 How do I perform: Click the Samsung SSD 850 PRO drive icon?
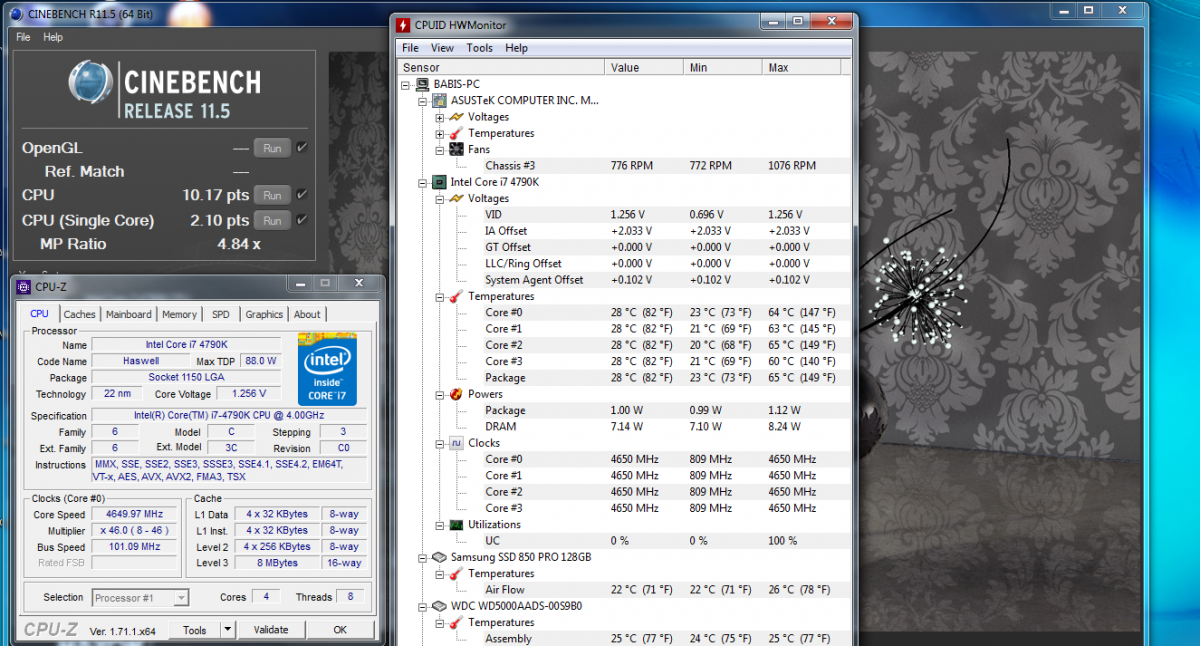(439, 557)
